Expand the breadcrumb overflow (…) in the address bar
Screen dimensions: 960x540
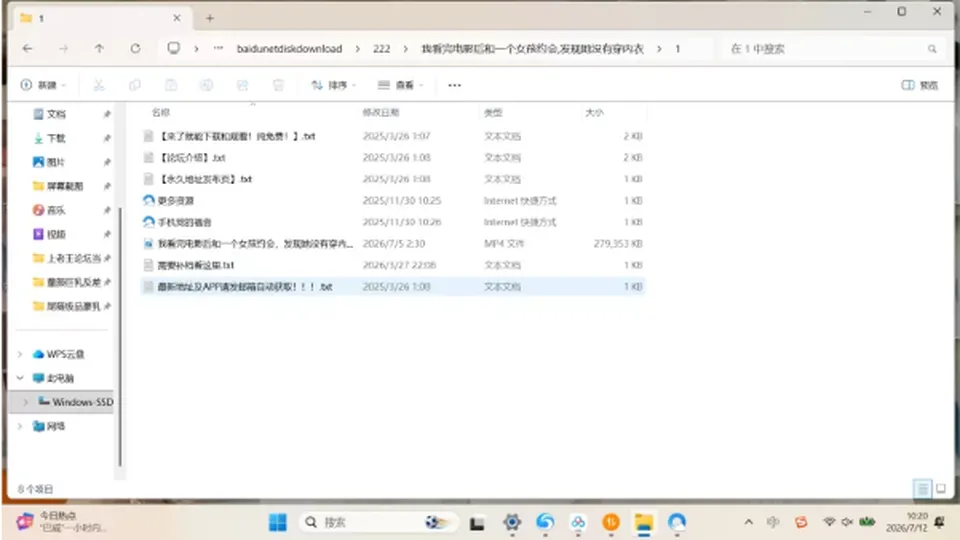pyautogui.click(x=219, y=48)
